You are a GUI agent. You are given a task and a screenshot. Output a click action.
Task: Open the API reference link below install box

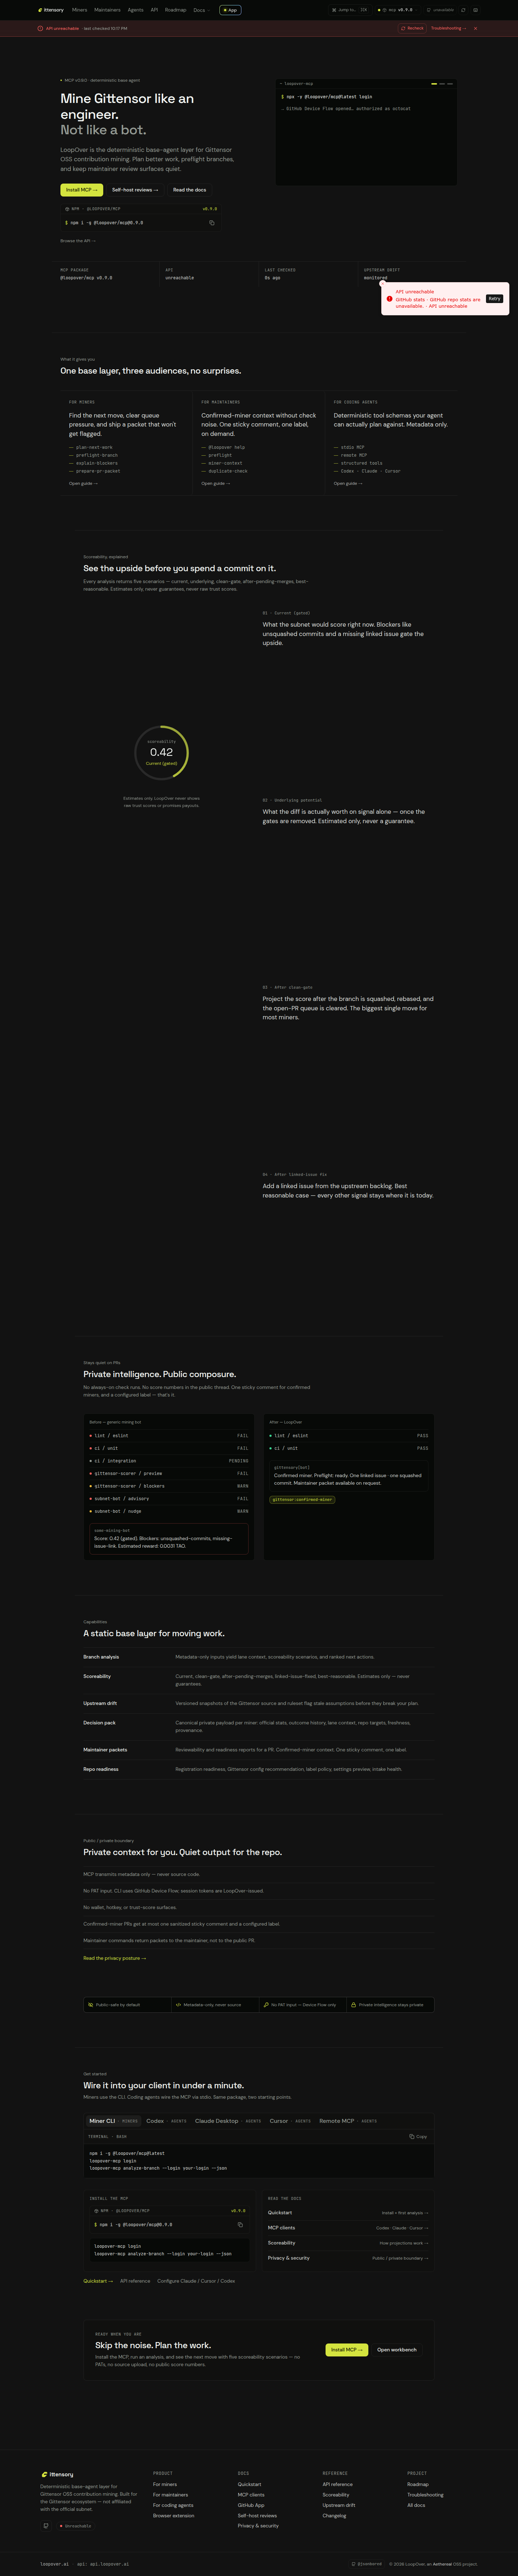tap(135, 2281)
